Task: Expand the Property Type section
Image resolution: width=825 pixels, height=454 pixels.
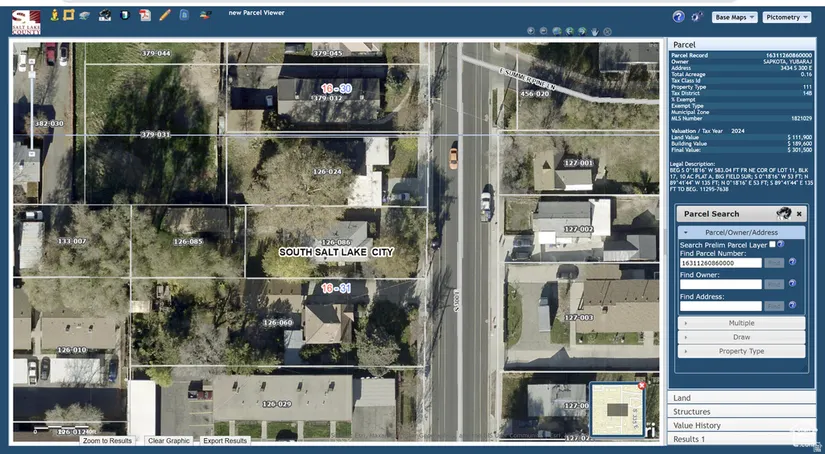Action: [x=741, y=351]
